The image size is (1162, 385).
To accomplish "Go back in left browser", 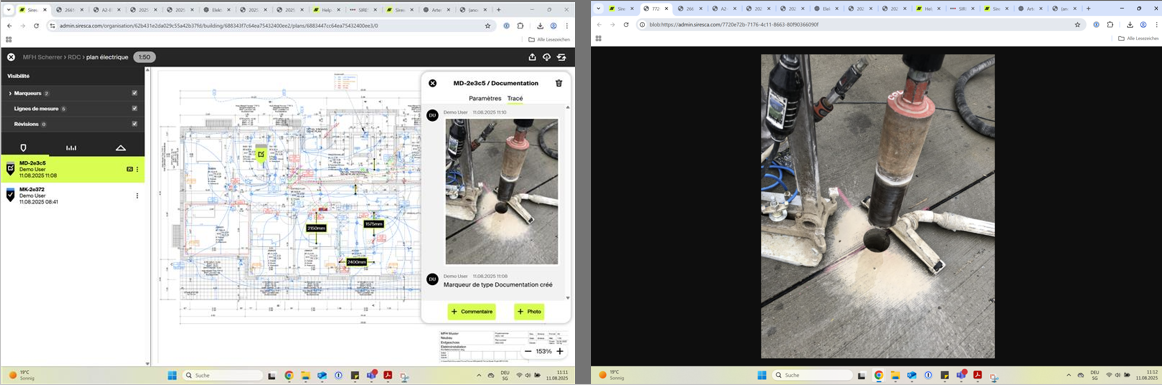I will (10, 25).
